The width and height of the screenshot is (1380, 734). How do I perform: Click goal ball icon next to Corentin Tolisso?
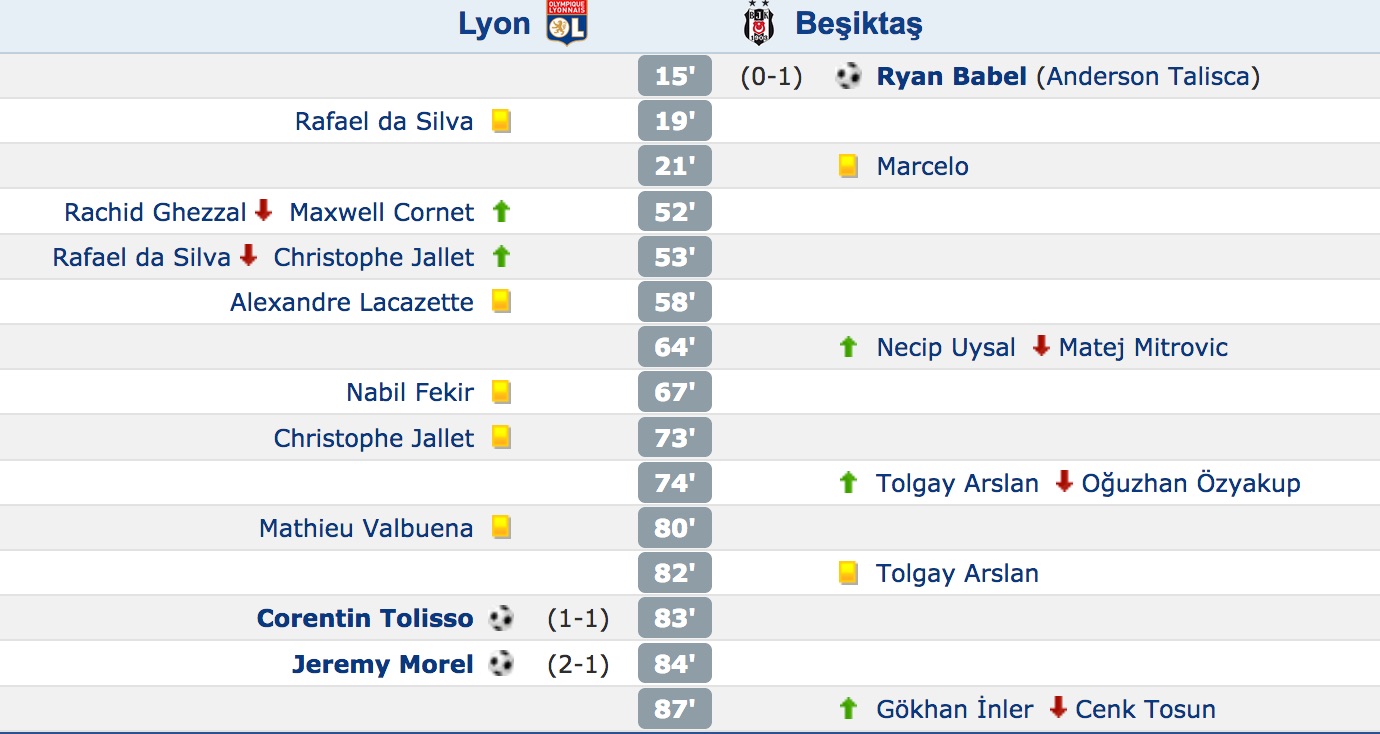tap(501, 618)
